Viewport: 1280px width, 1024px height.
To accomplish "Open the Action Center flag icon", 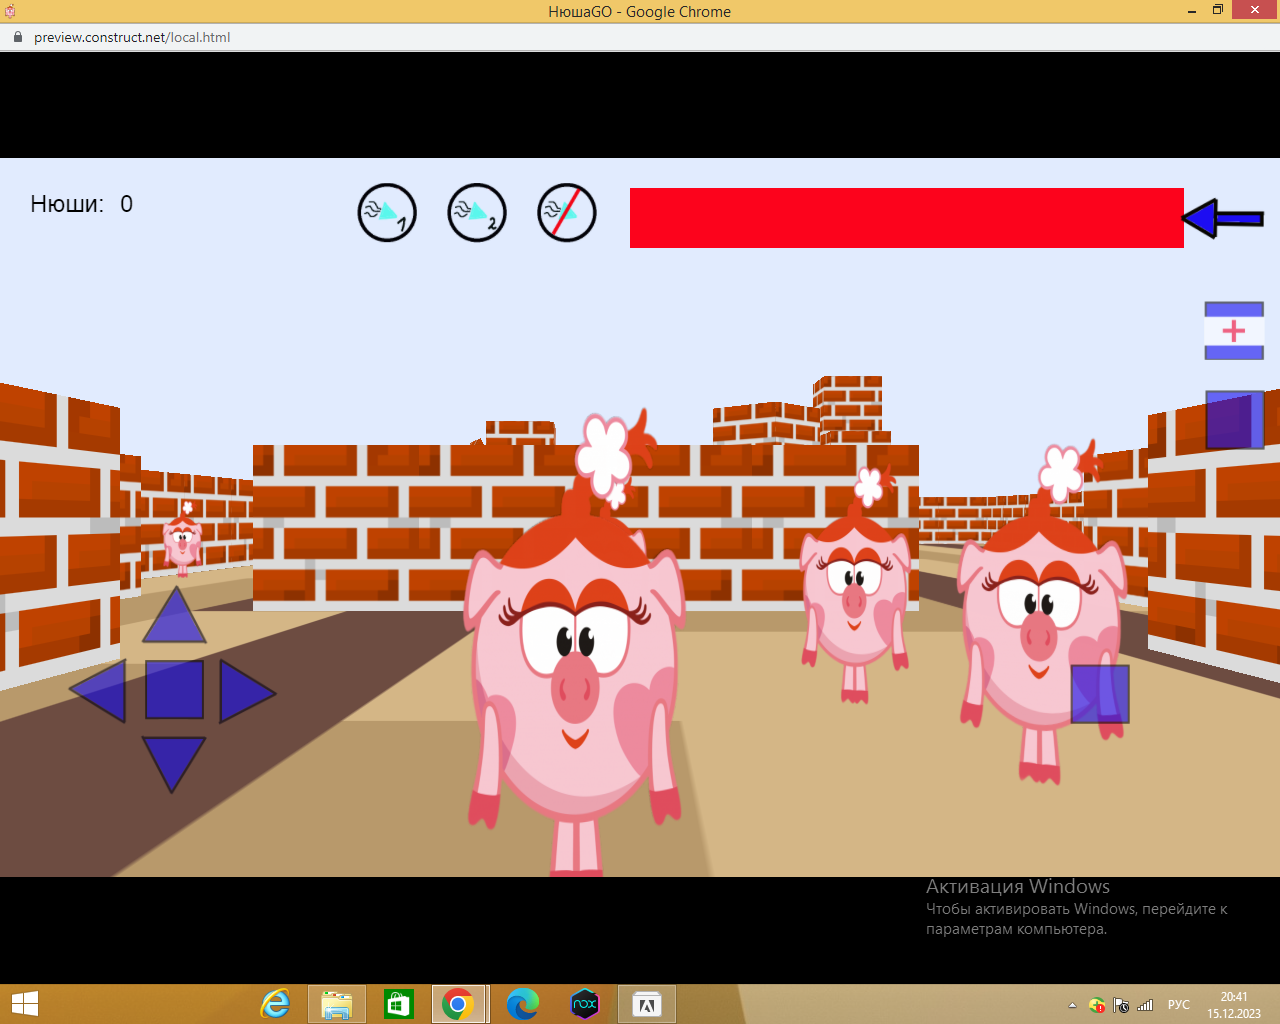I will (x=1121, y=1005).
